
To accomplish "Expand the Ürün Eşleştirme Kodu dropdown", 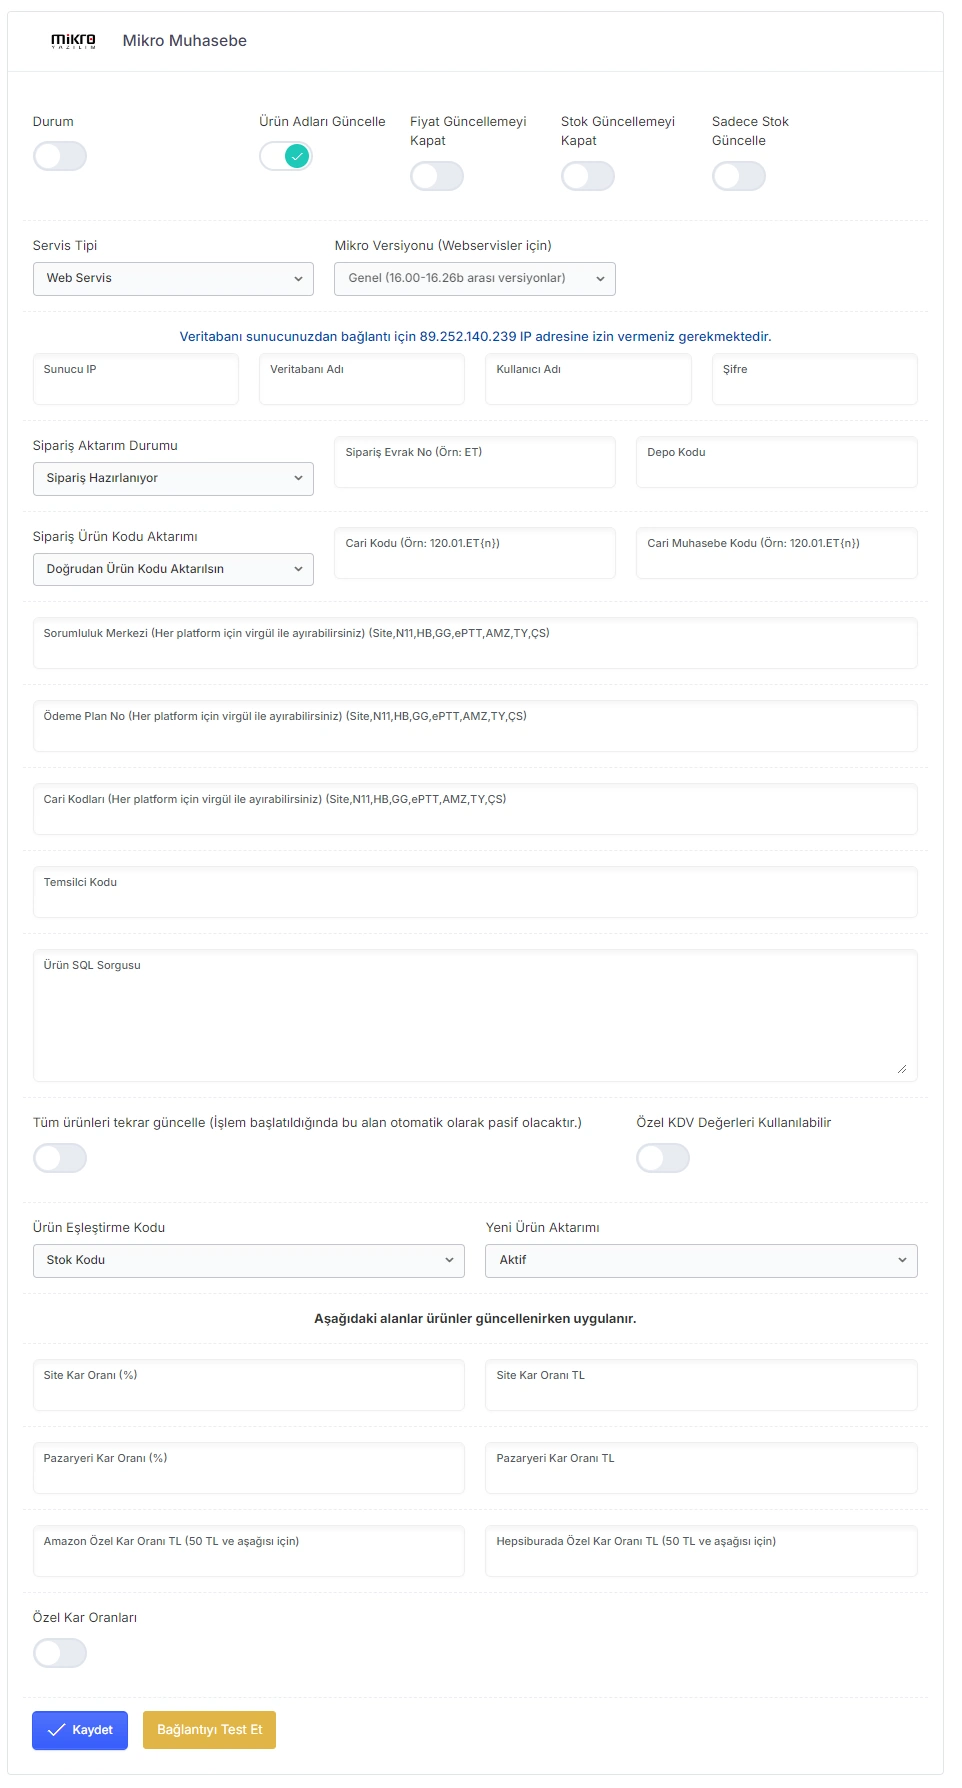I will (x=249, y=1261).
